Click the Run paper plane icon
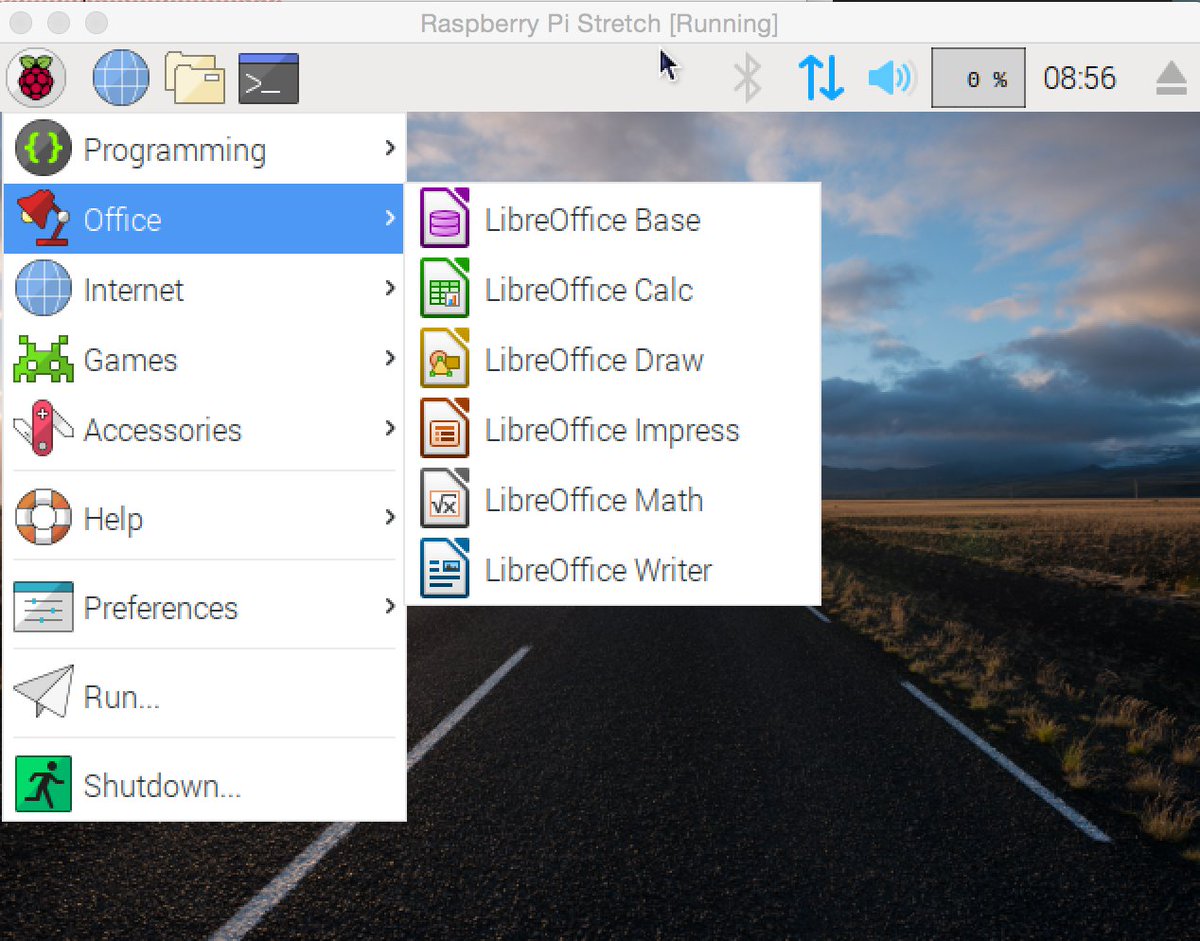Viewport: 1200px width, 941px height. (43, 692)
